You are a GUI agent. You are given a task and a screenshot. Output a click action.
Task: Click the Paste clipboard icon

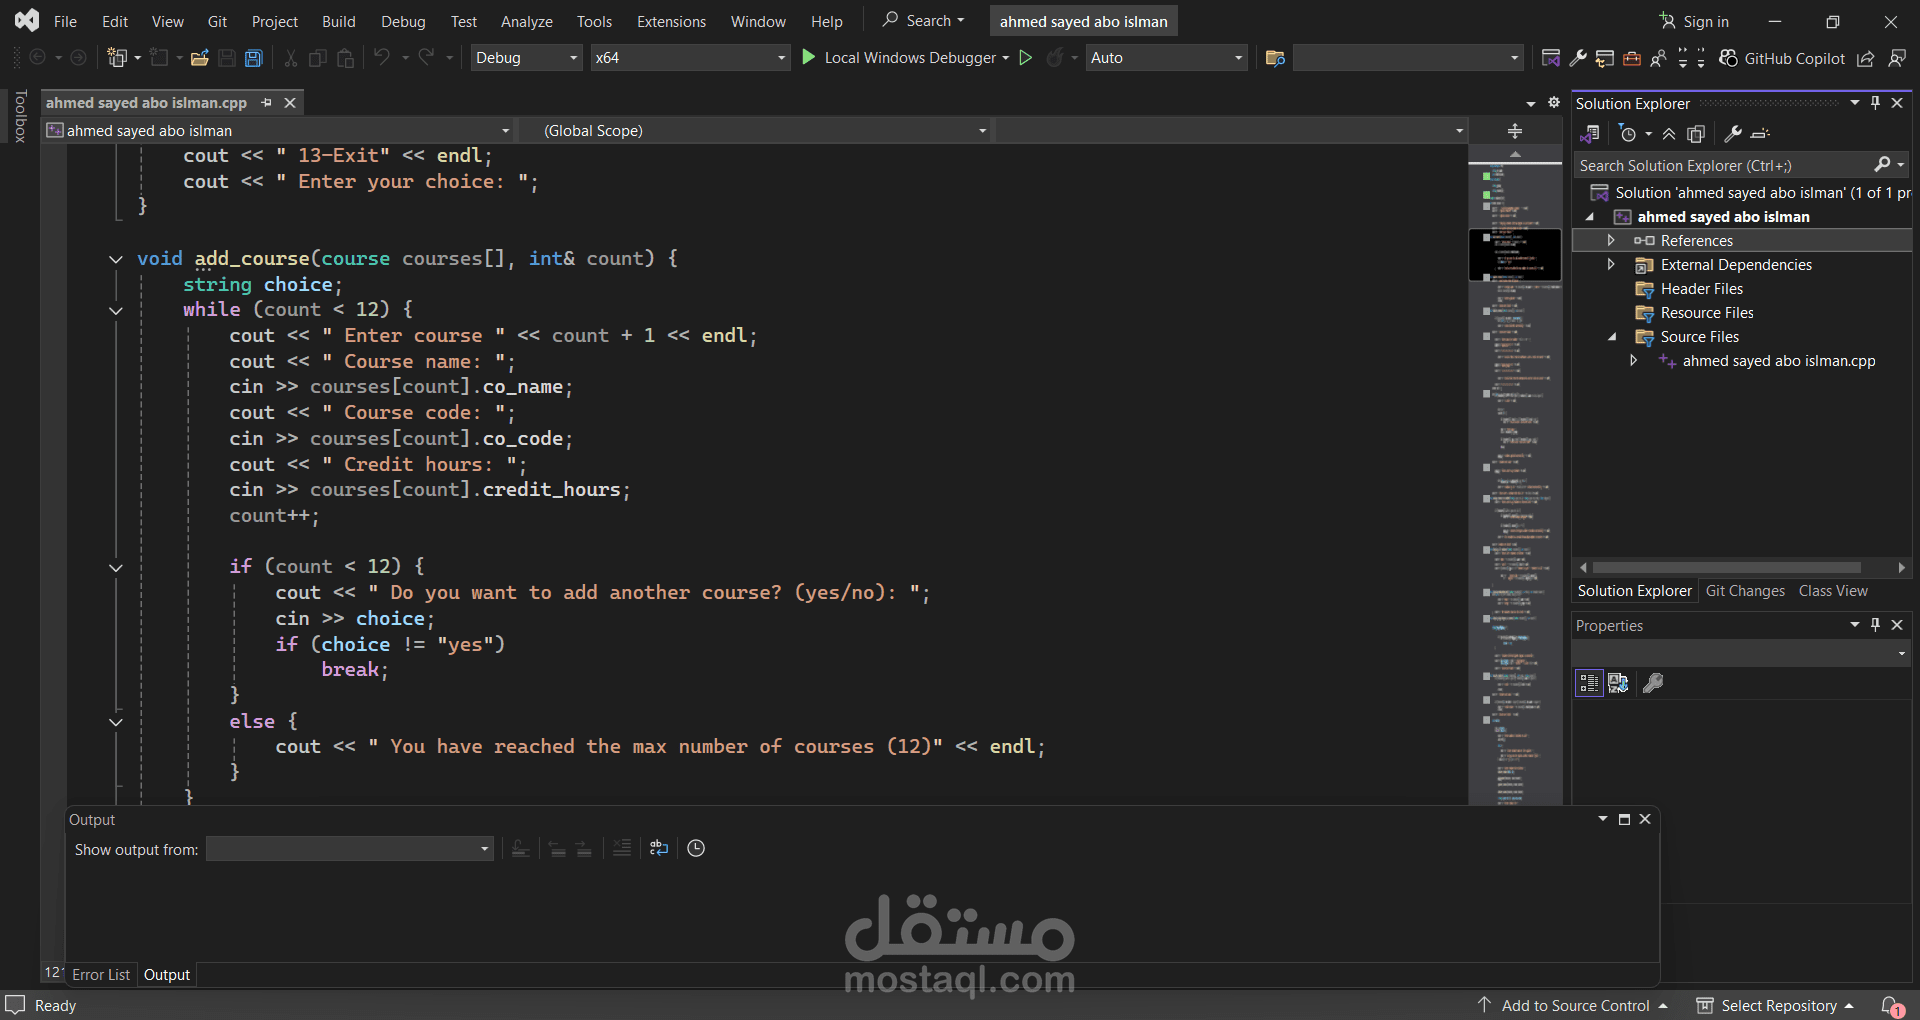tap(346, 58)
